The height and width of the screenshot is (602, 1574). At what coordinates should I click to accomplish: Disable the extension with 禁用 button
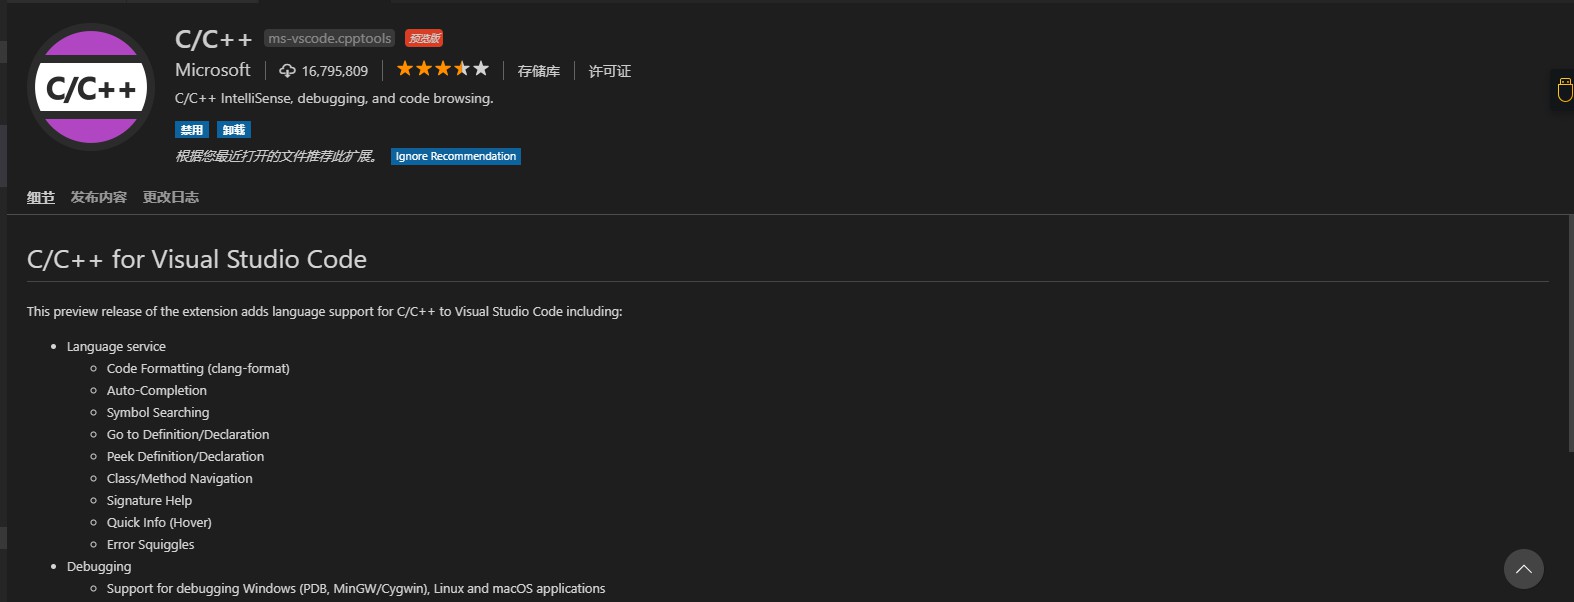point(192,130)
